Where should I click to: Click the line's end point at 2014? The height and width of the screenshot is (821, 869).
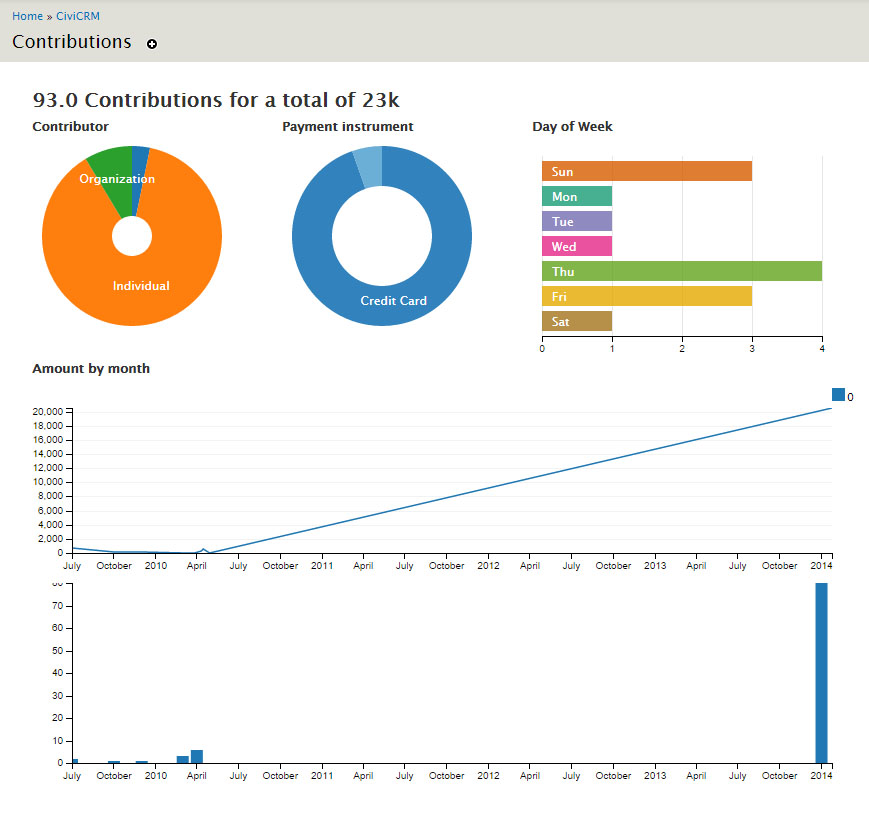click(830, 408)
